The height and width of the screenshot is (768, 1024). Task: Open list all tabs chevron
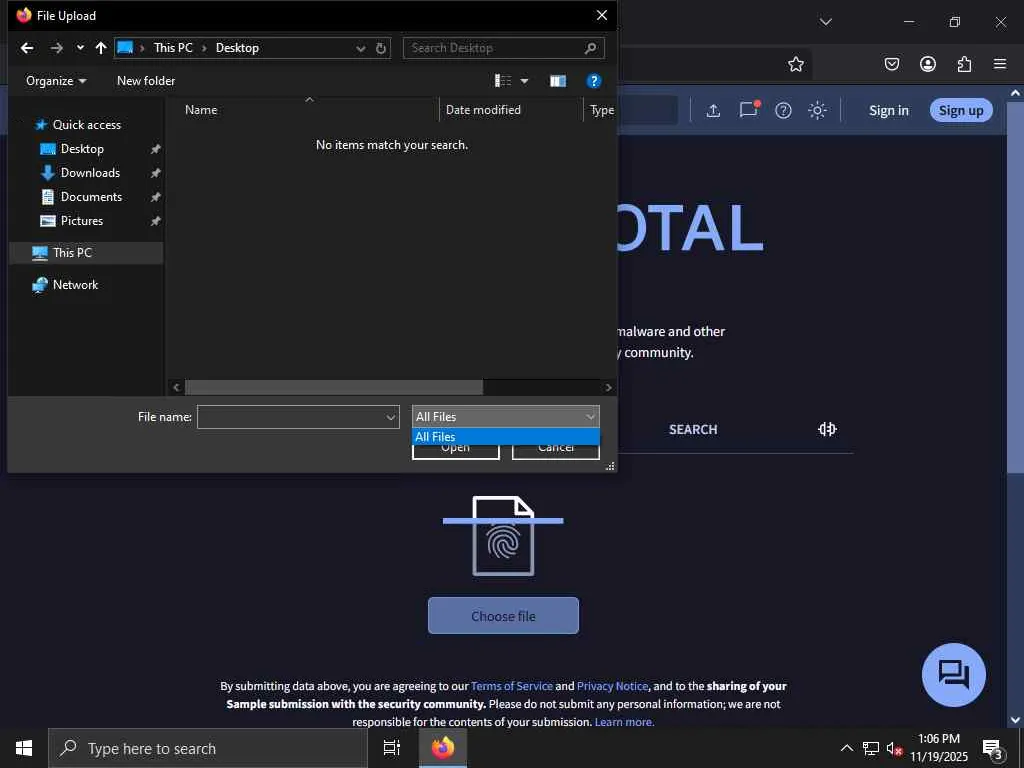click(x=825, y=22)
